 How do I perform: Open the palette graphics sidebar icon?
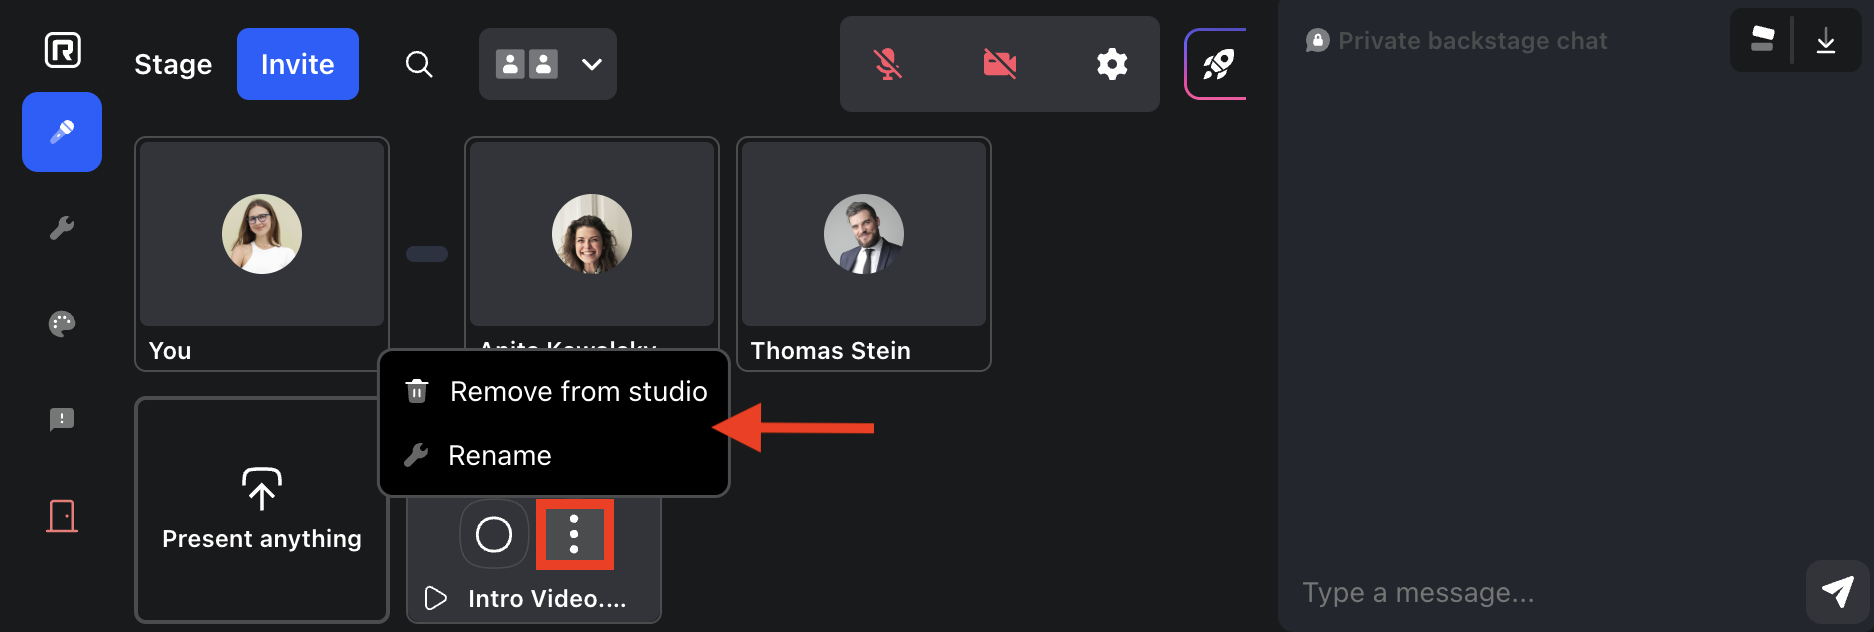[x=62, y=324]
